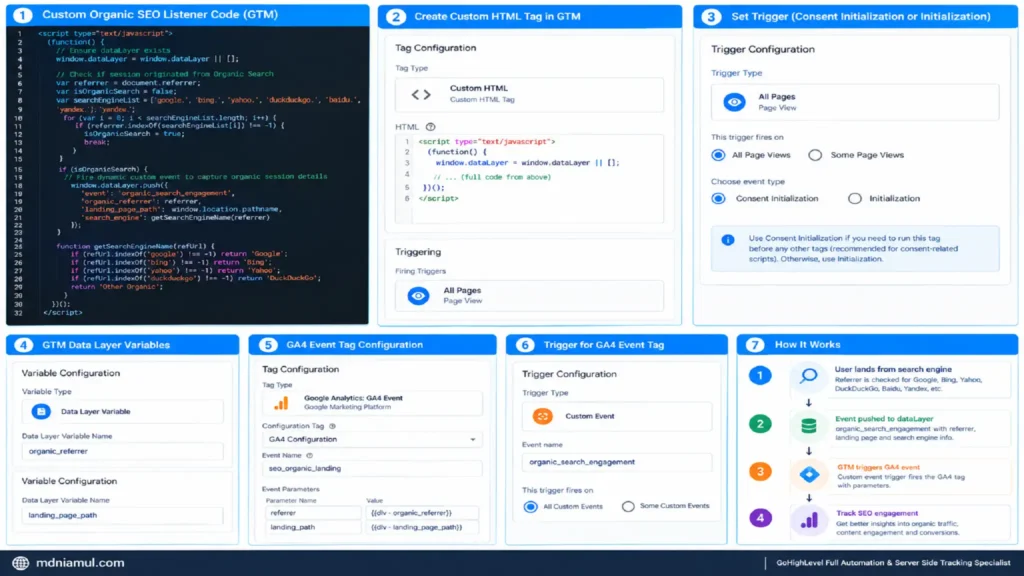Select the Some Page Views radio button
Screen dimensions: 1024x576
click(x=815, y=155)
